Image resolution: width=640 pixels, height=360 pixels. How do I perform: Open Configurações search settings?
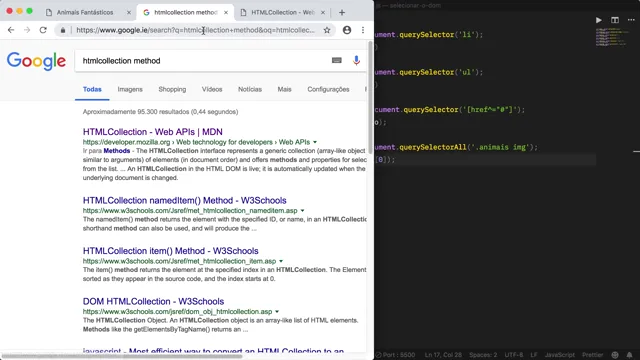[328, 89]
